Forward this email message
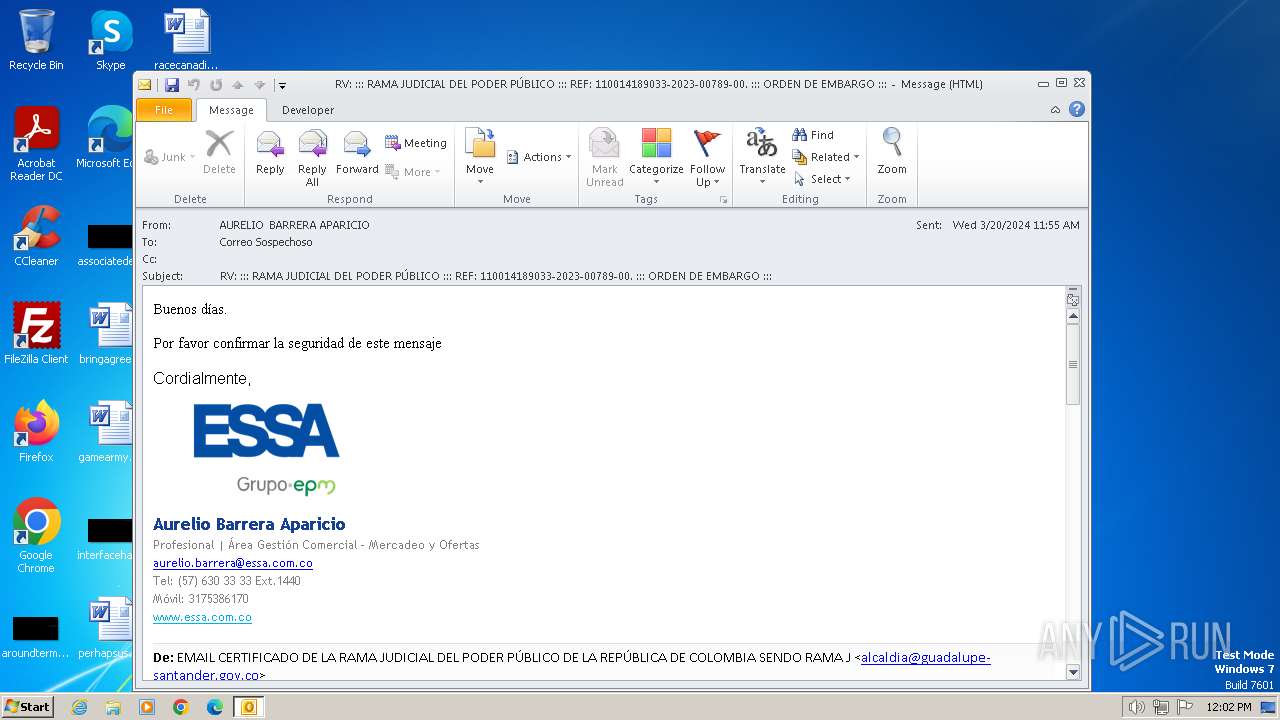1280x720 pixels. [357, 155]
